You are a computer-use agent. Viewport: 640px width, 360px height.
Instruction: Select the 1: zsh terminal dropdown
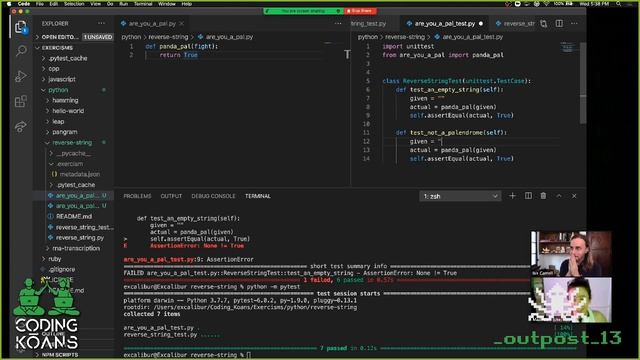point(460,196)
